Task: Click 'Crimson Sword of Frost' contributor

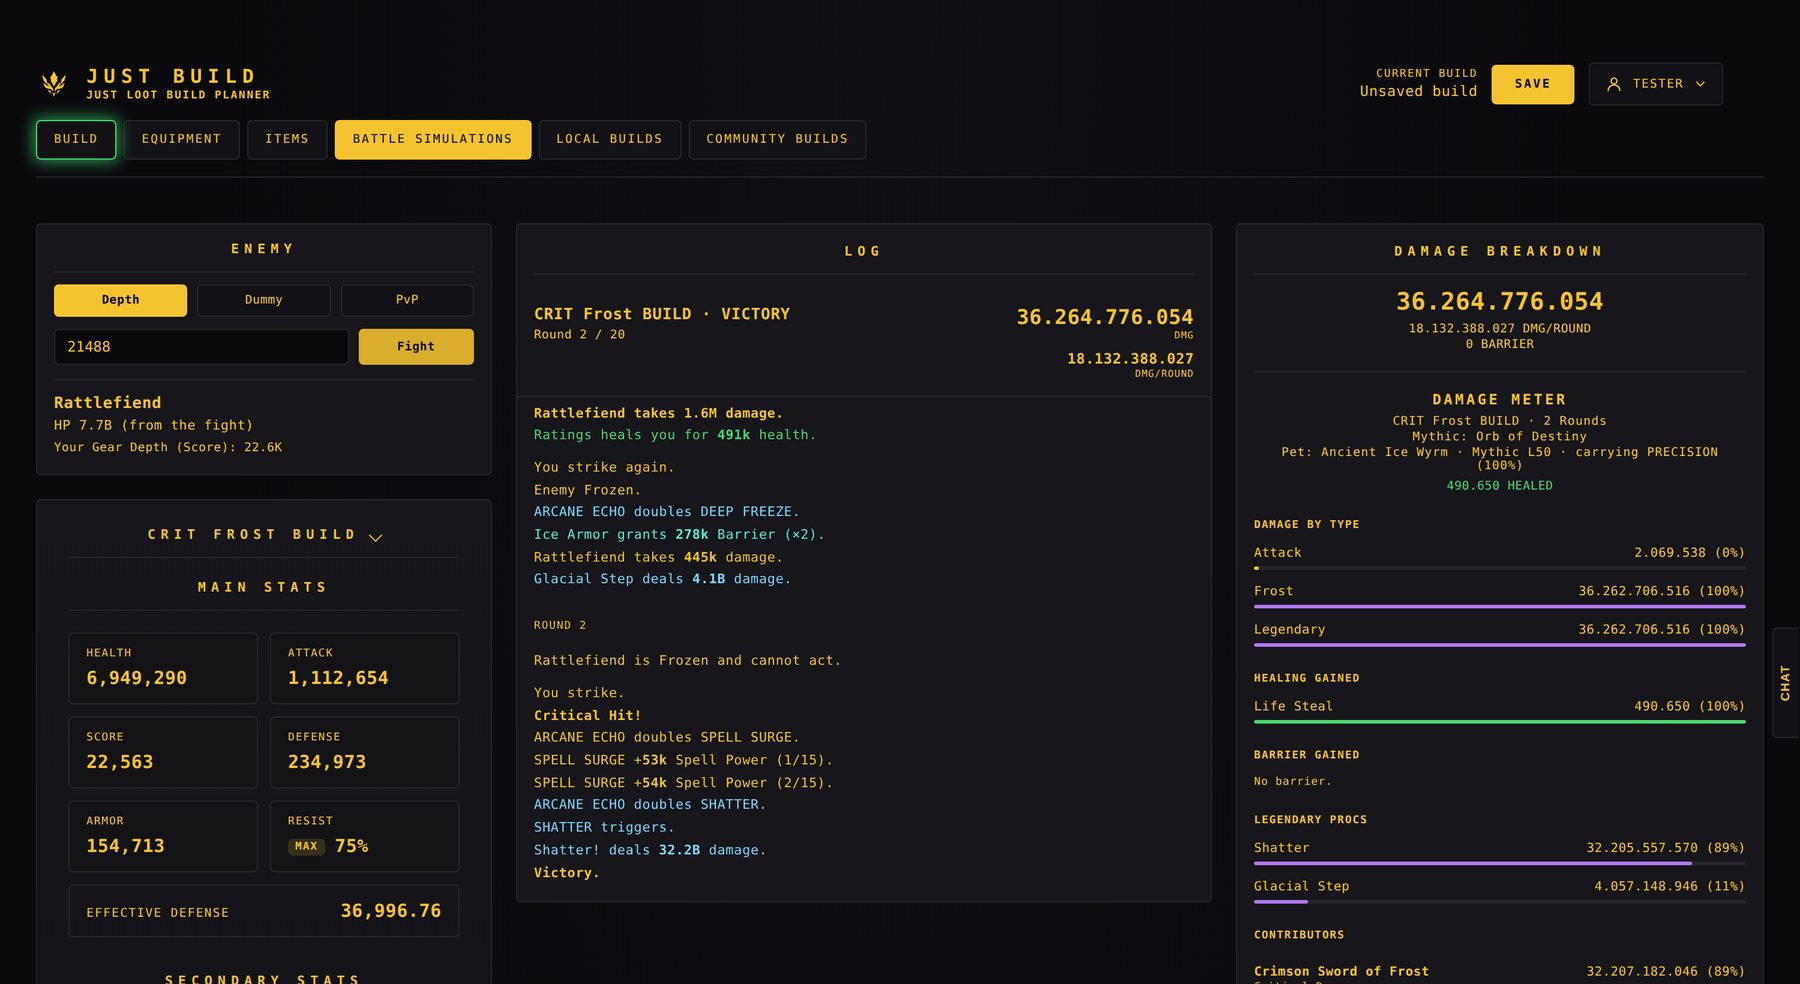Action: [1341, 972]
